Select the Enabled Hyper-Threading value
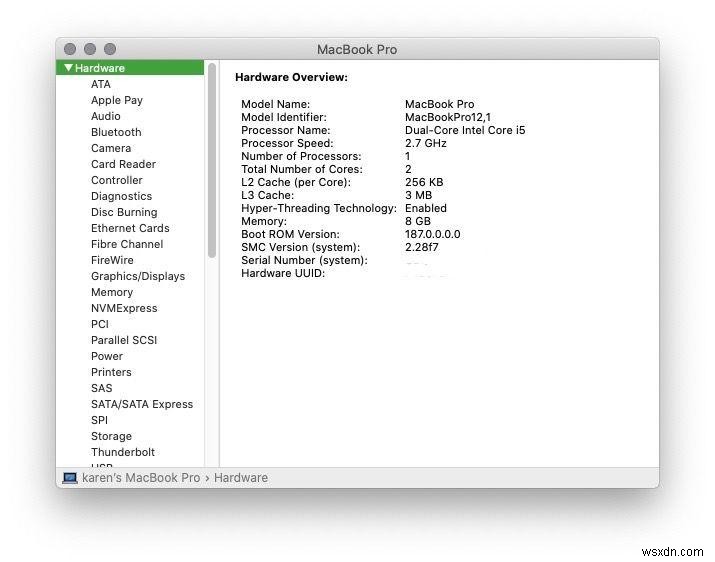The width and height of the screenshot is (715, 562). [x=426, y=208]
